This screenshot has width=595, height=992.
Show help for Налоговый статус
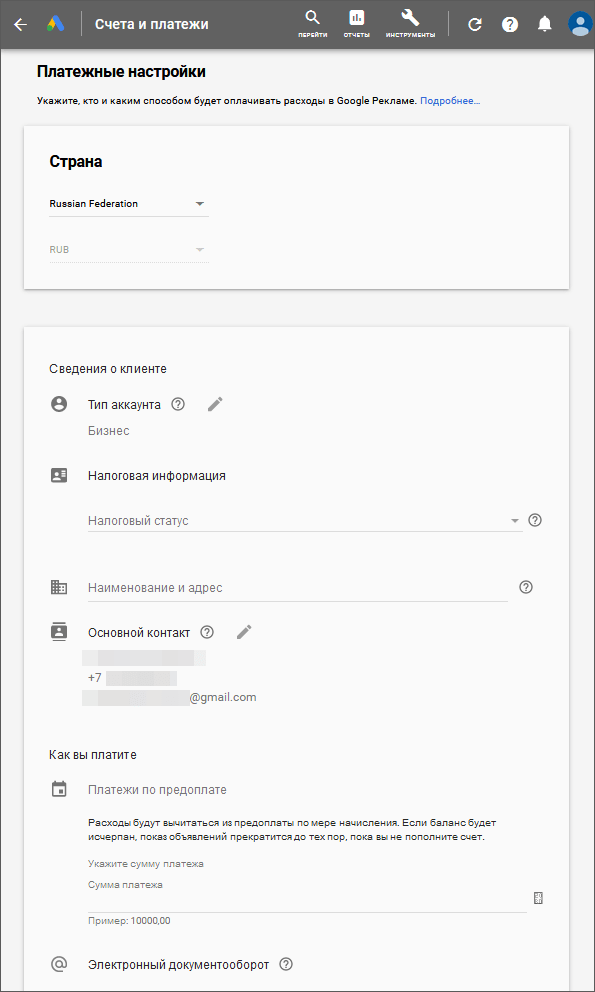pos(535,521)
